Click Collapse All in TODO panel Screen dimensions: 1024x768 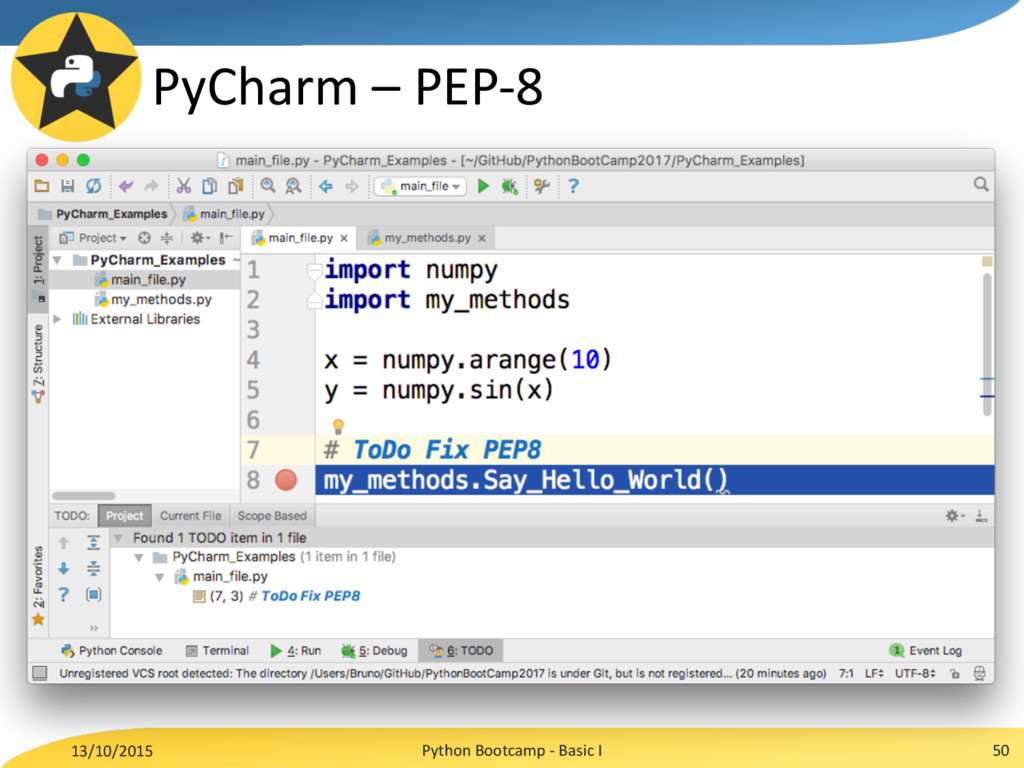pyautogui.click(x=93, y=568)
